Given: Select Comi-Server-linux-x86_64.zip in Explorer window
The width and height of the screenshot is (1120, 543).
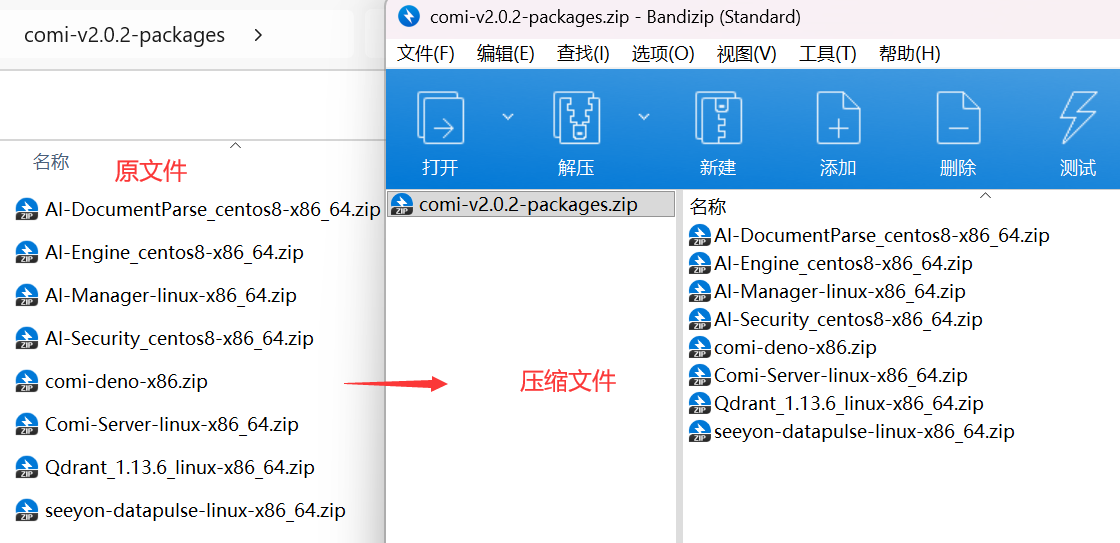Looking at the screenshot, I should tap(172, 424).
